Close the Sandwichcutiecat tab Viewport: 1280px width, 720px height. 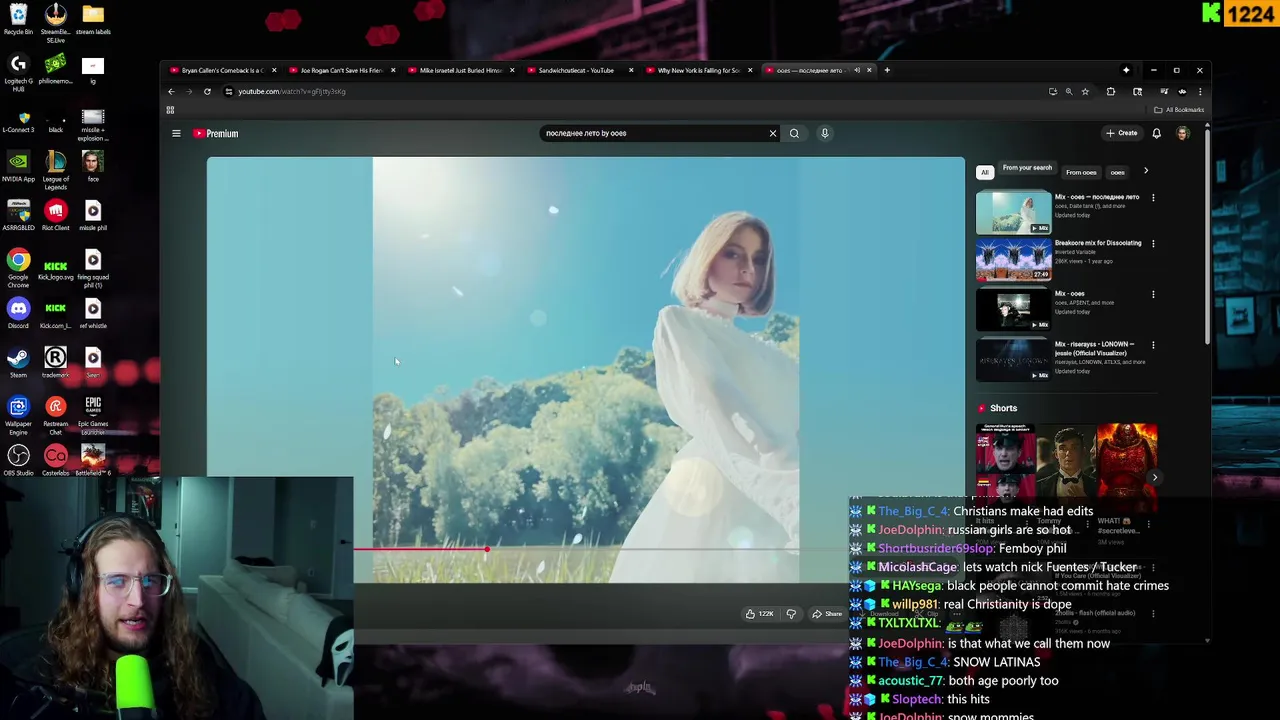630,70
